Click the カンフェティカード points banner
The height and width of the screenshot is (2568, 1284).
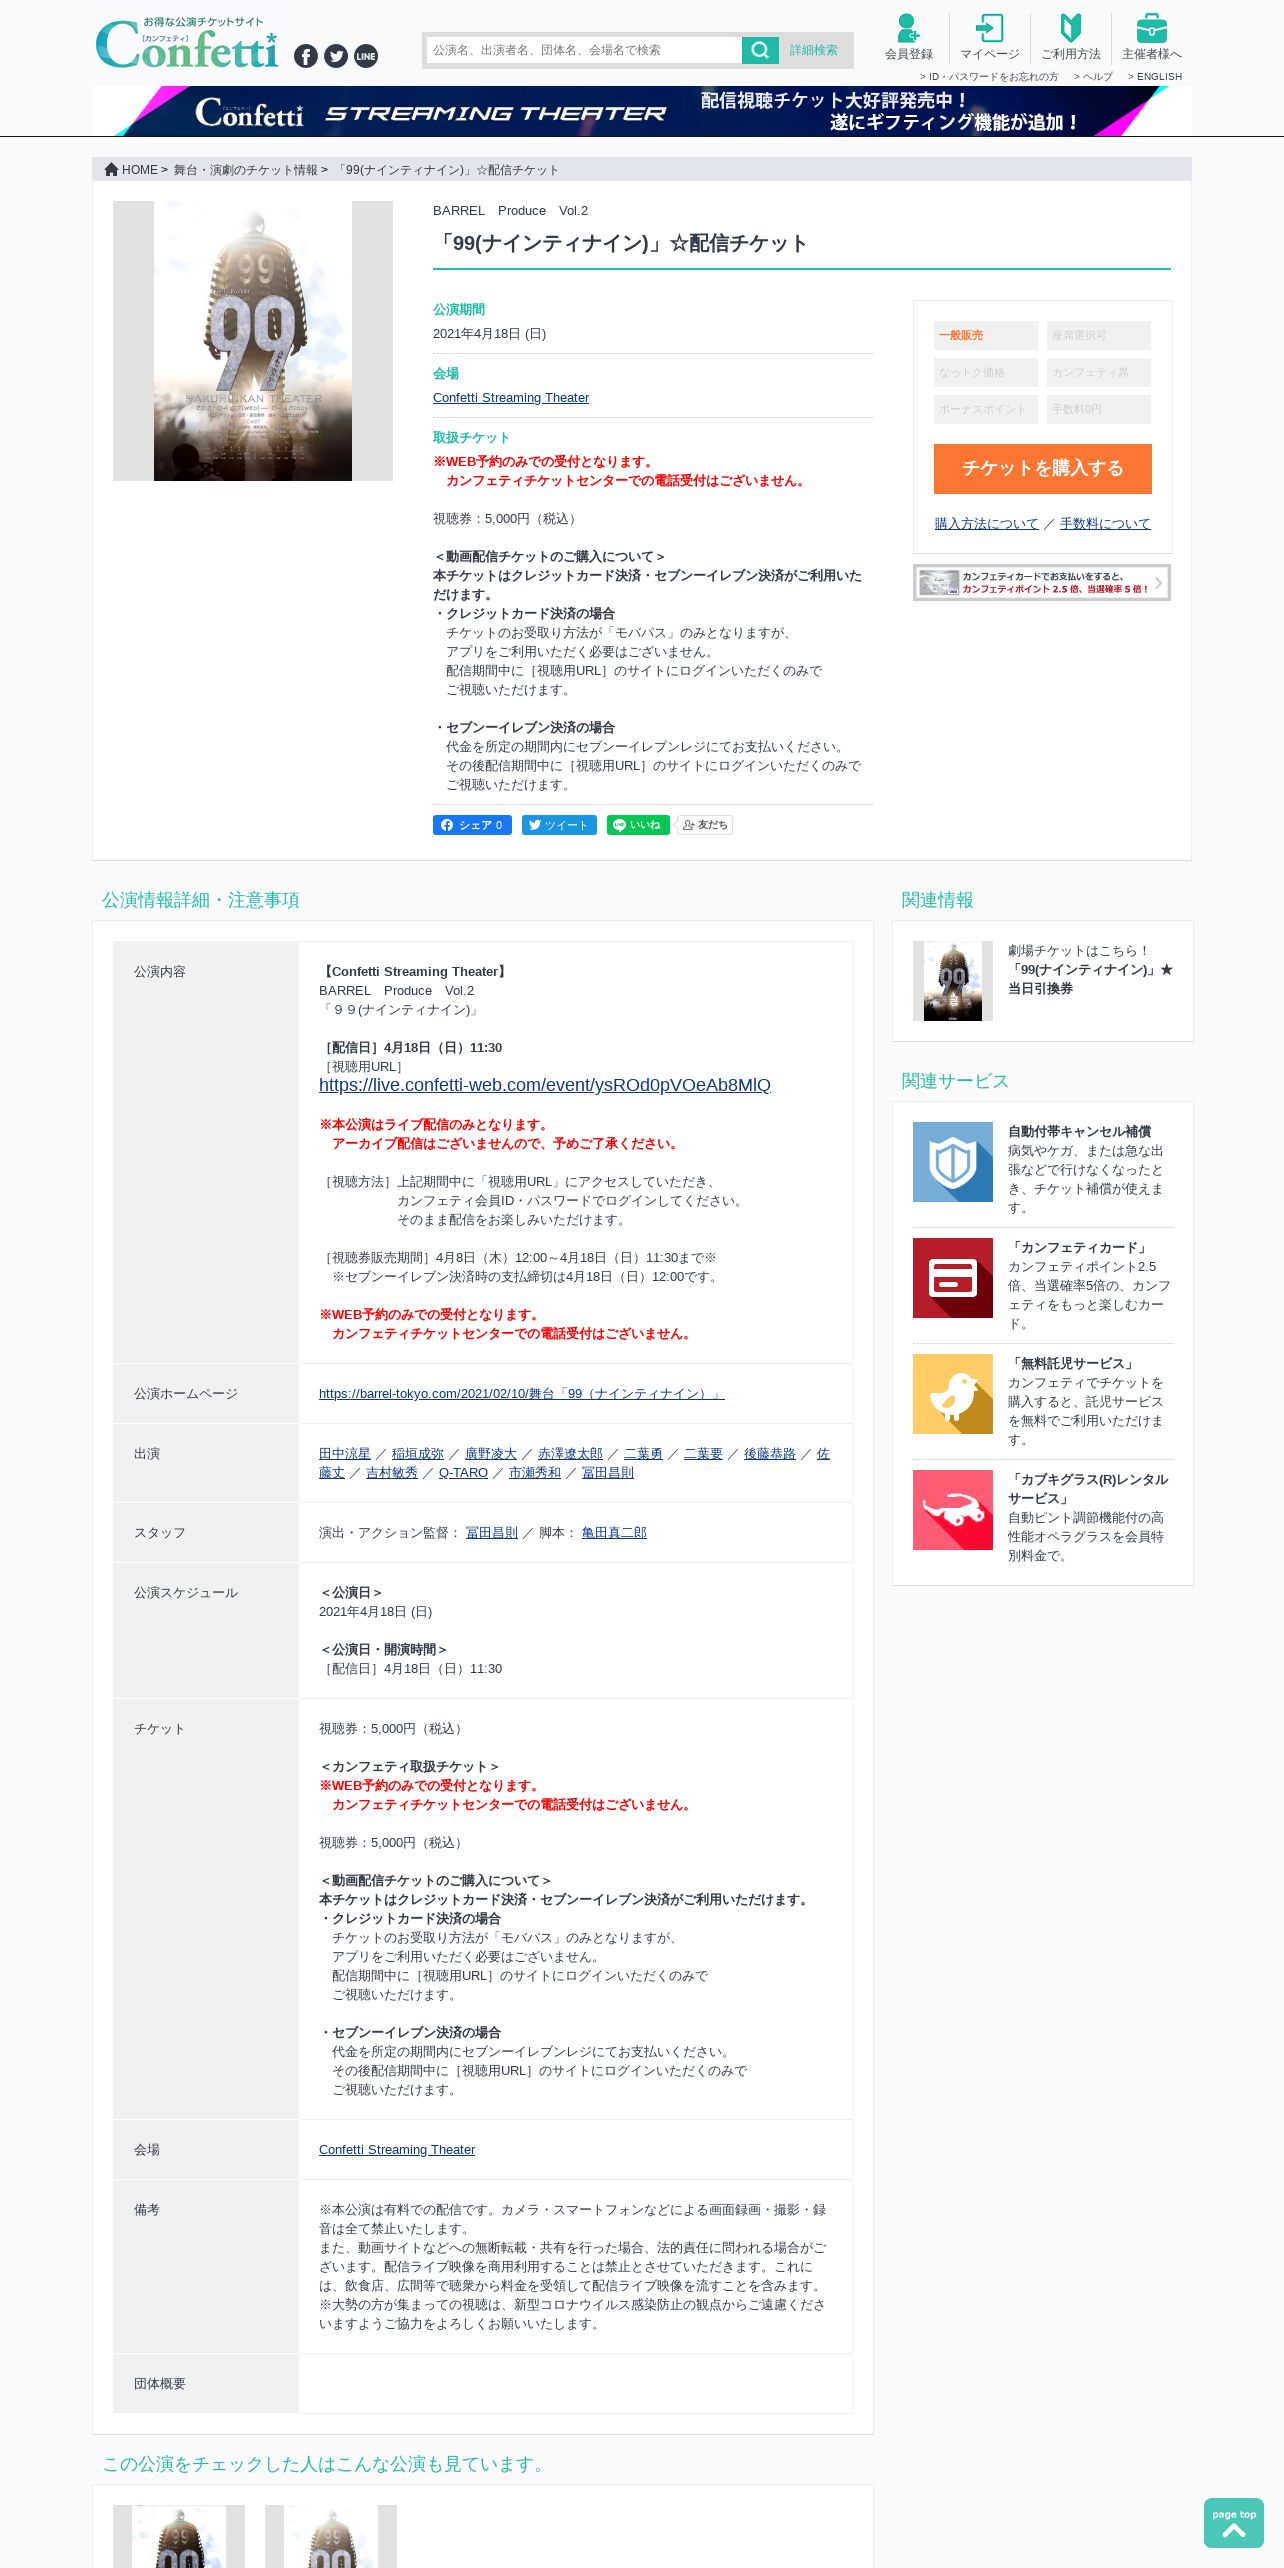[1042, 583]
